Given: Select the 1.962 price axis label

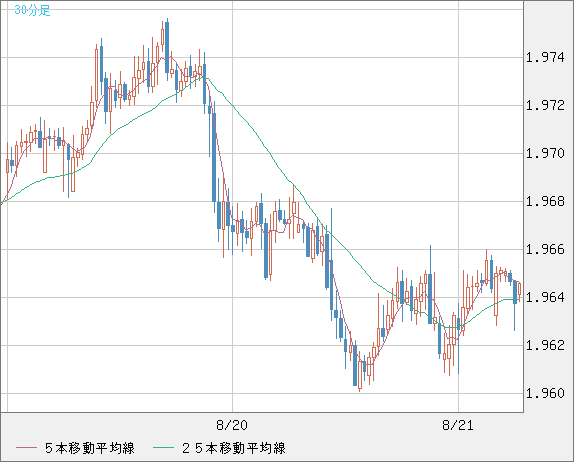Looking at the screenshot, I should [x=545, y=345].
